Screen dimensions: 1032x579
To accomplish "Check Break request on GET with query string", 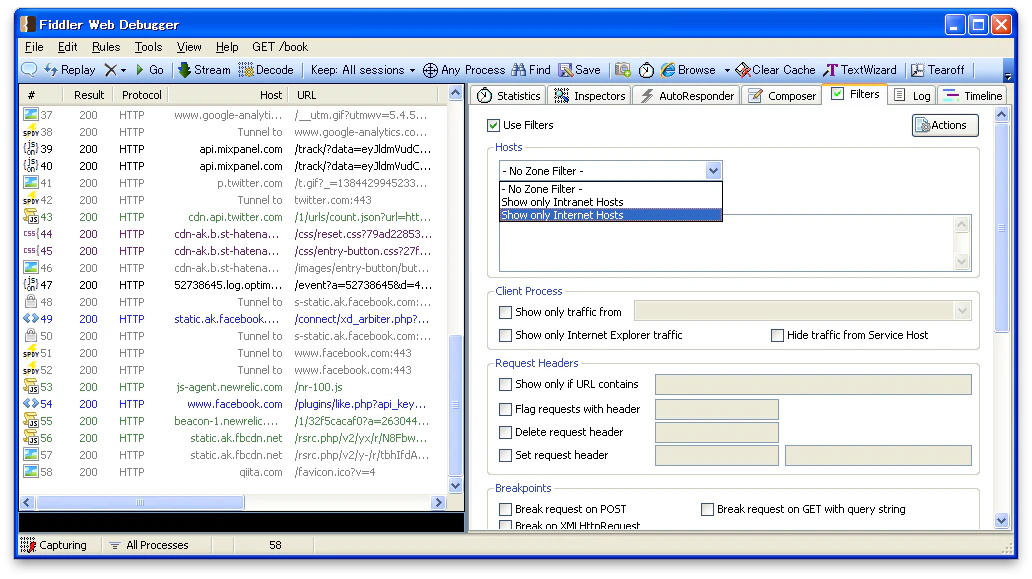I will (x=708, y=509).
